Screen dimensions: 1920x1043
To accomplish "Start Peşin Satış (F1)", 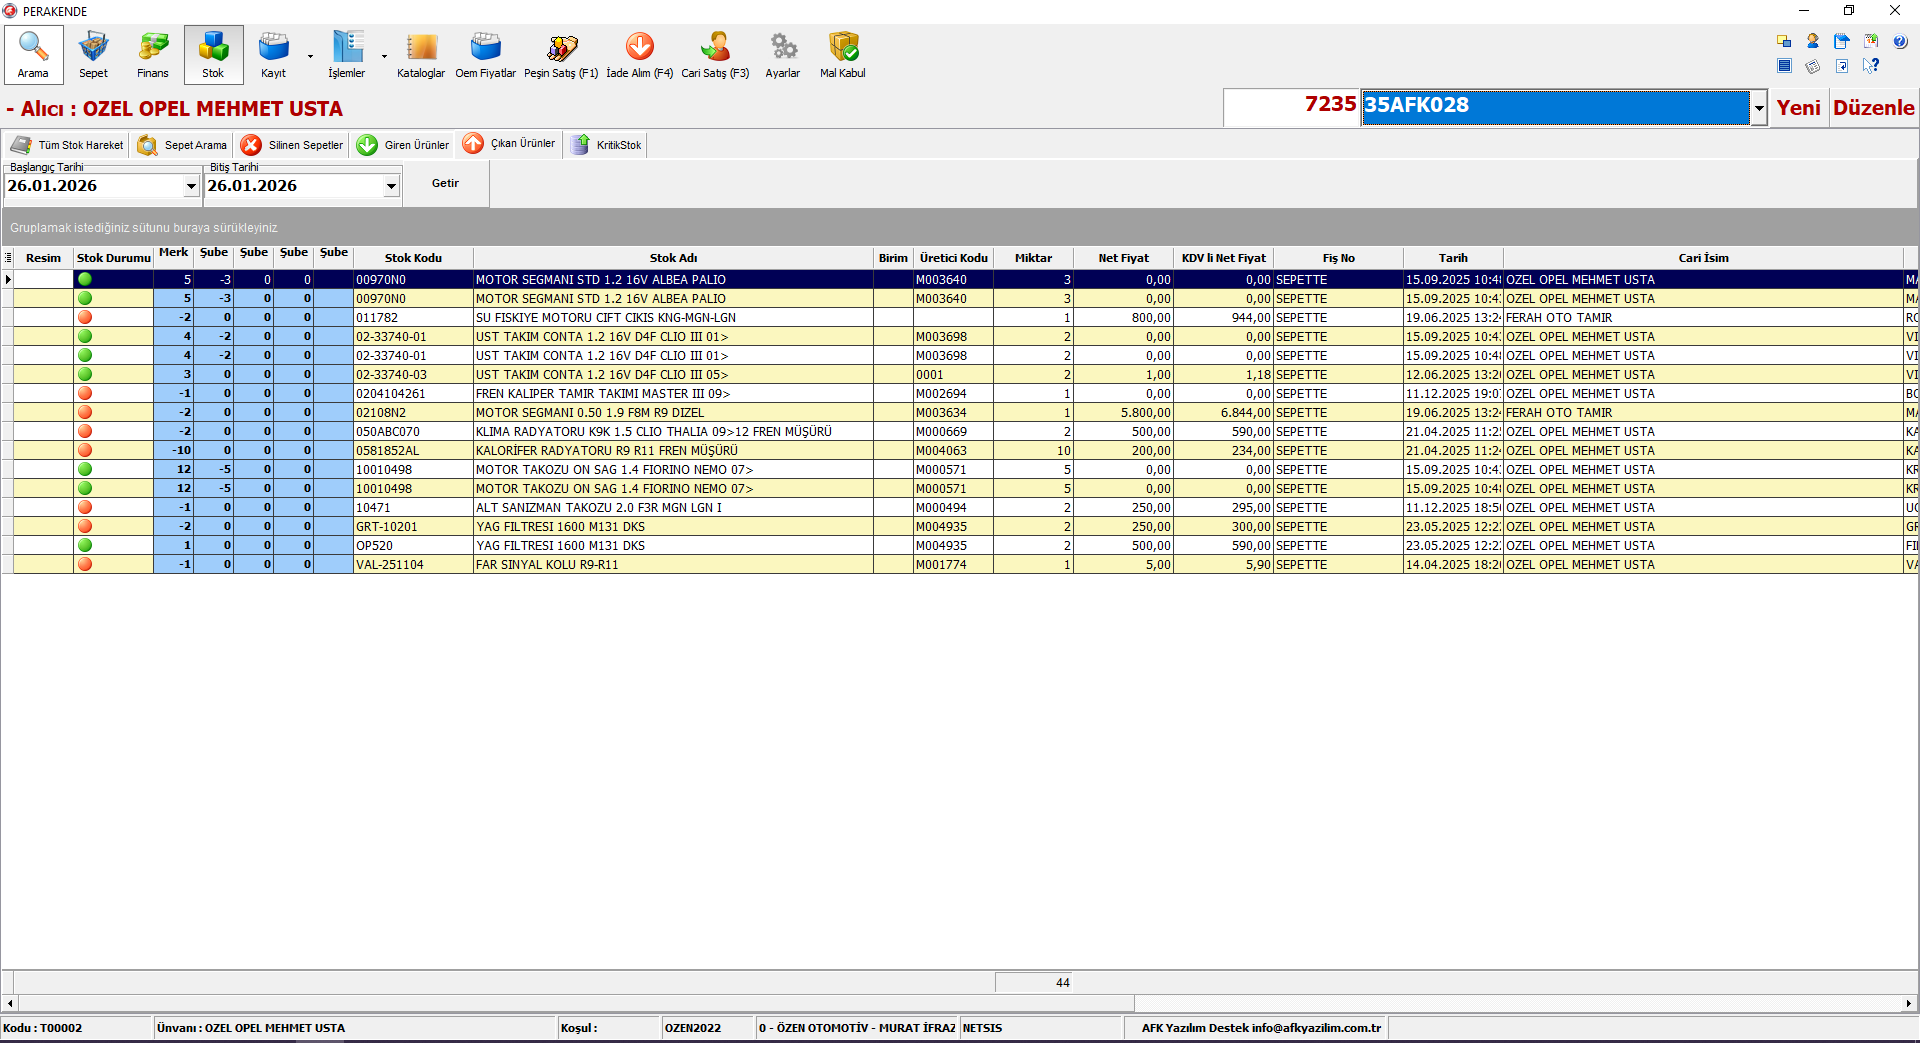I will 561,54.
